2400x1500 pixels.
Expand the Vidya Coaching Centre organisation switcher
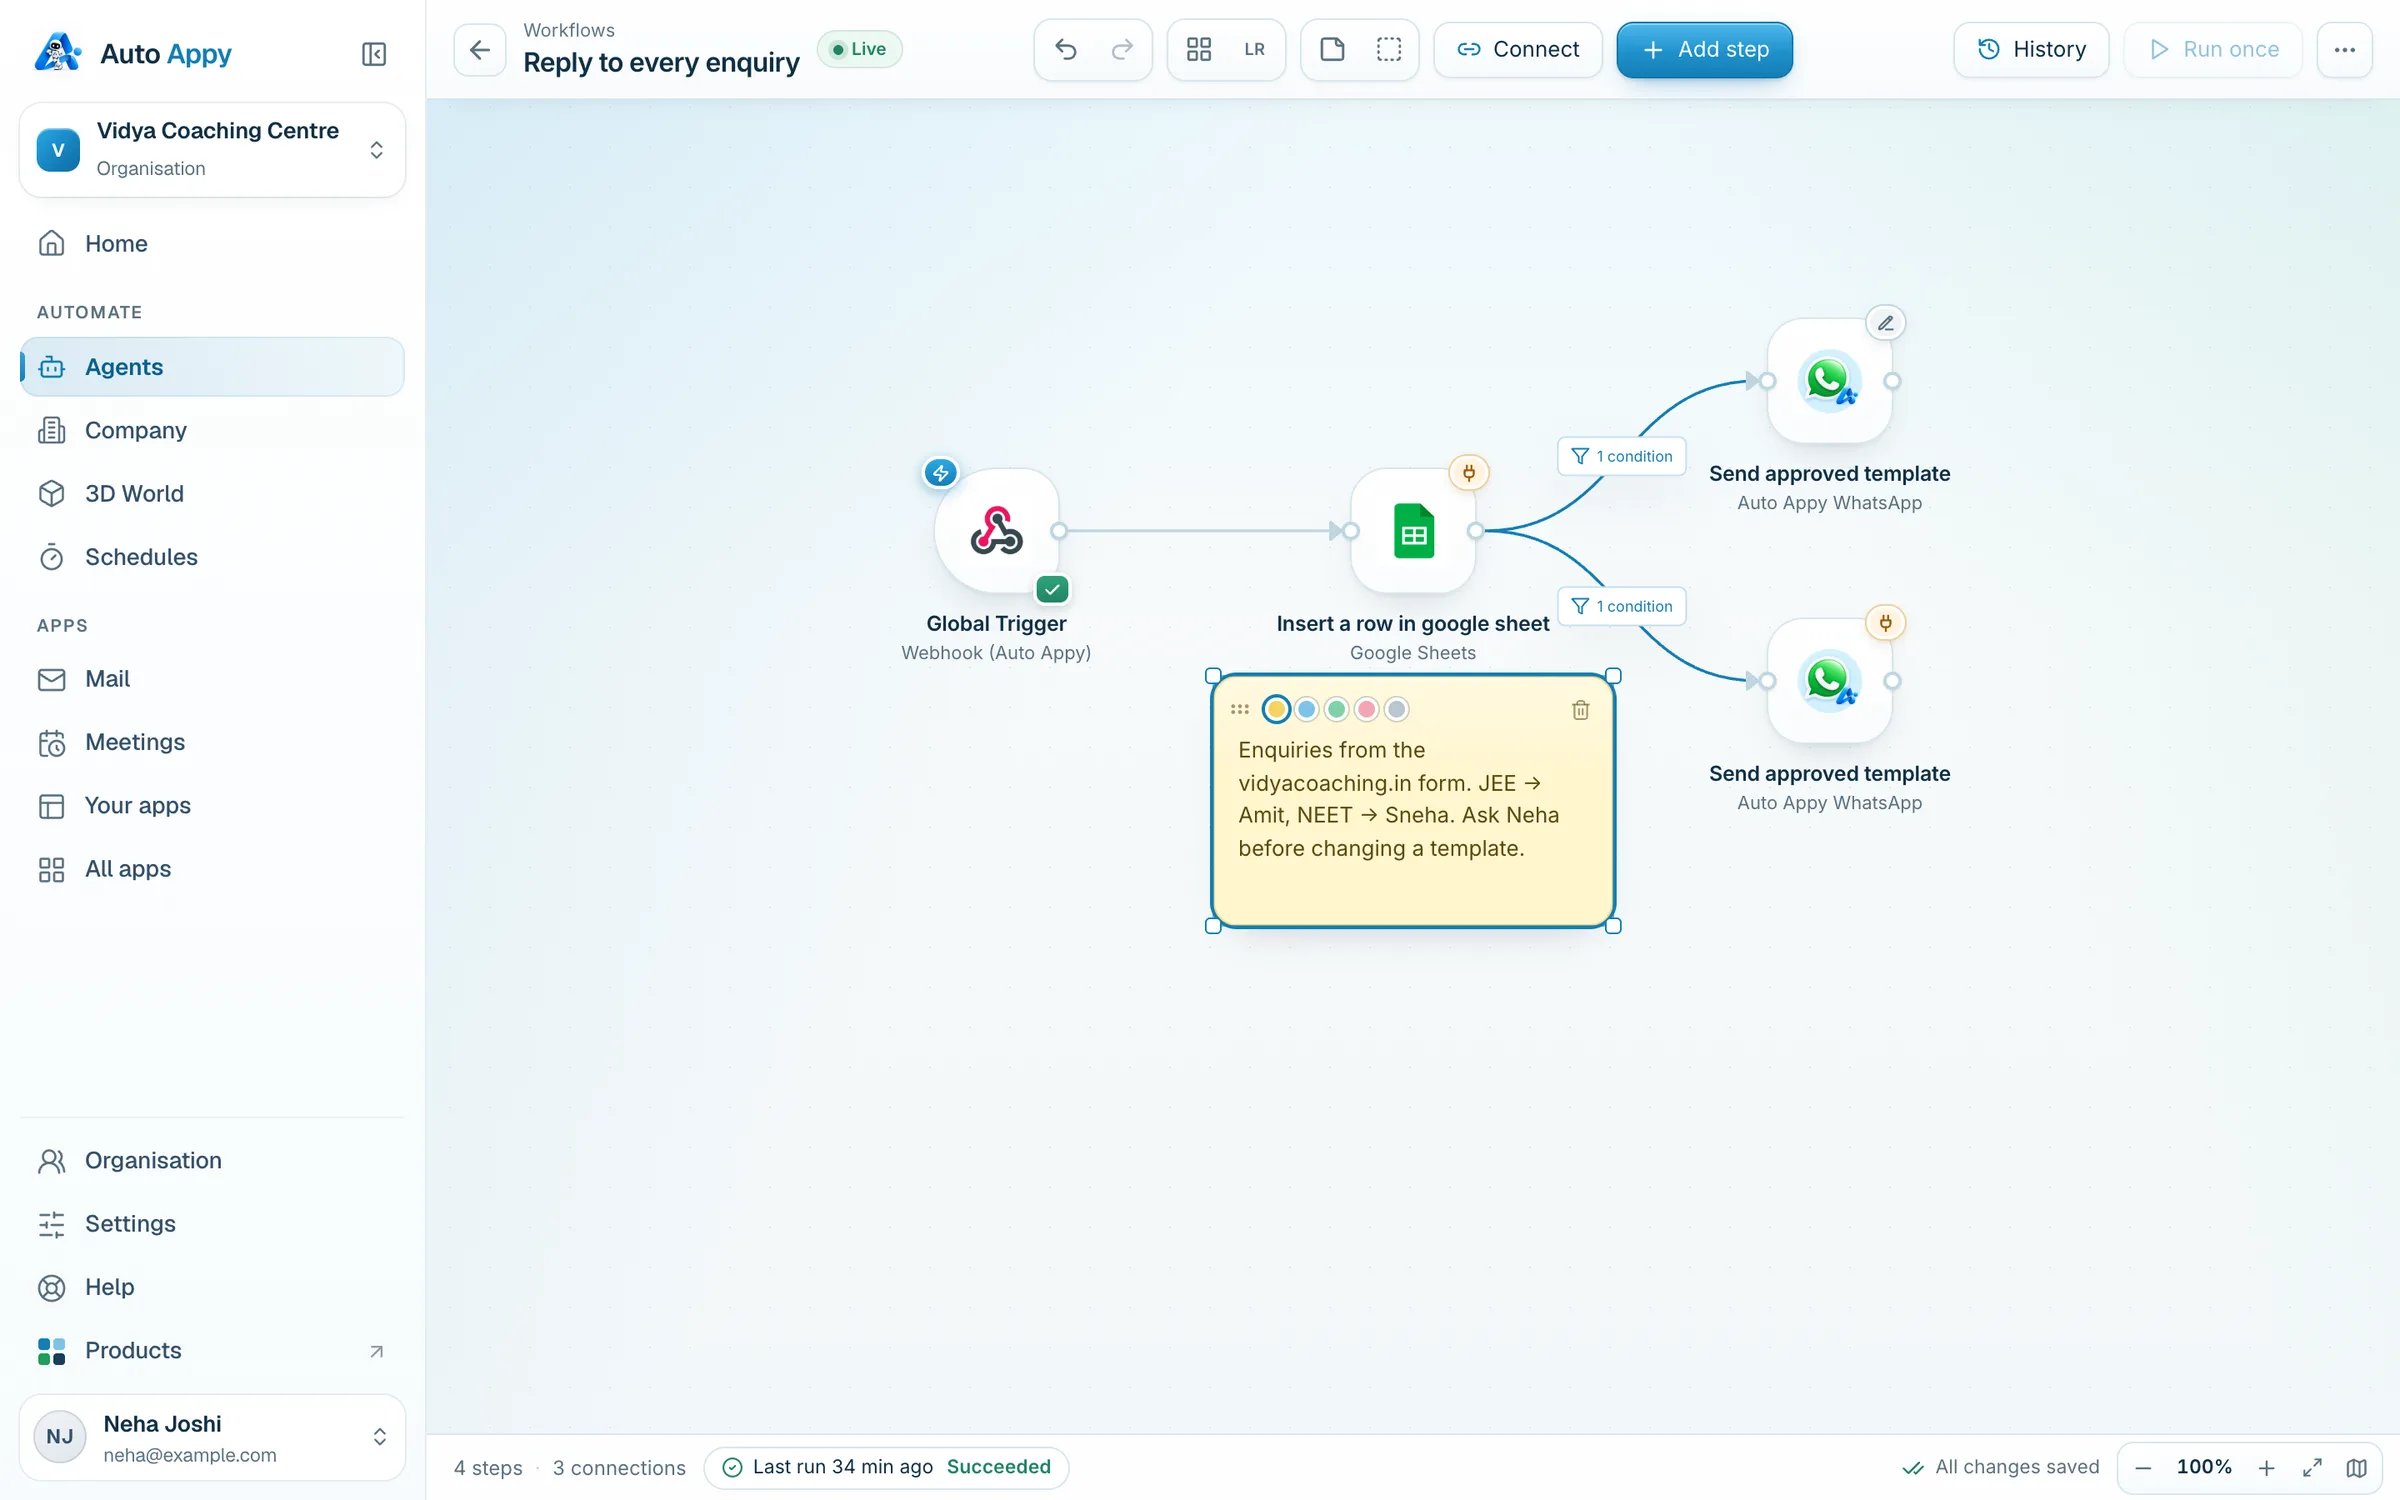click(212, 150)
